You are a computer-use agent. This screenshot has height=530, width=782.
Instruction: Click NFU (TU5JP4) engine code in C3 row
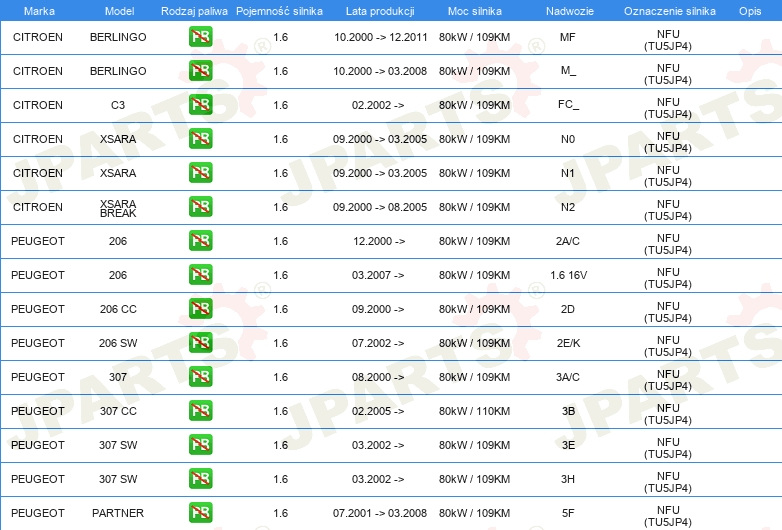(x=668, y=108)
